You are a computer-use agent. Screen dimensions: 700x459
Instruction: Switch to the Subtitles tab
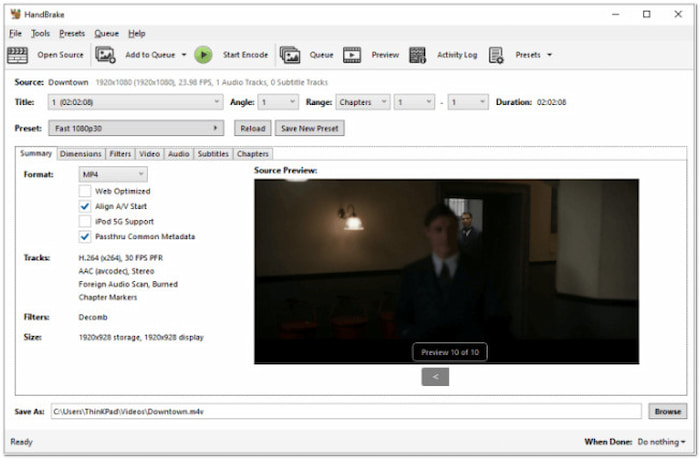point(213,154)
